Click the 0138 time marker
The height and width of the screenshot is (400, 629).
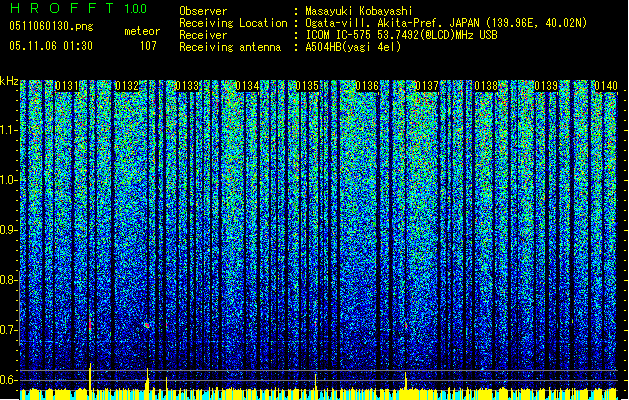pos(487,86)
